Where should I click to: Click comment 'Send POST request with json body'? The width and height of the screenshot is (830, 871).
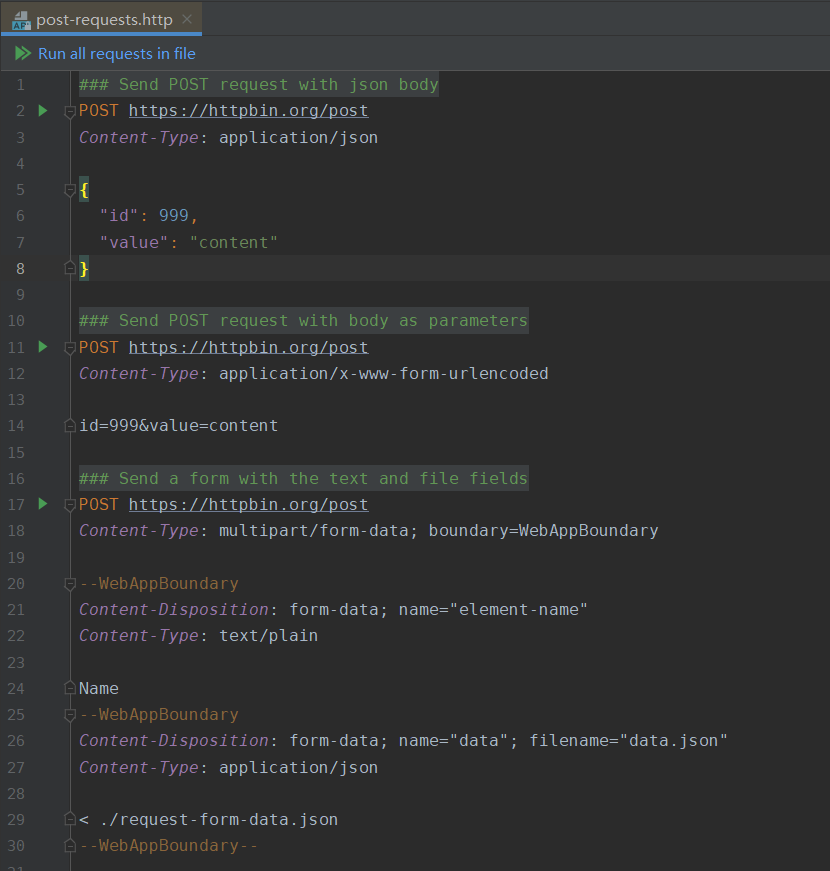[259, 84]
